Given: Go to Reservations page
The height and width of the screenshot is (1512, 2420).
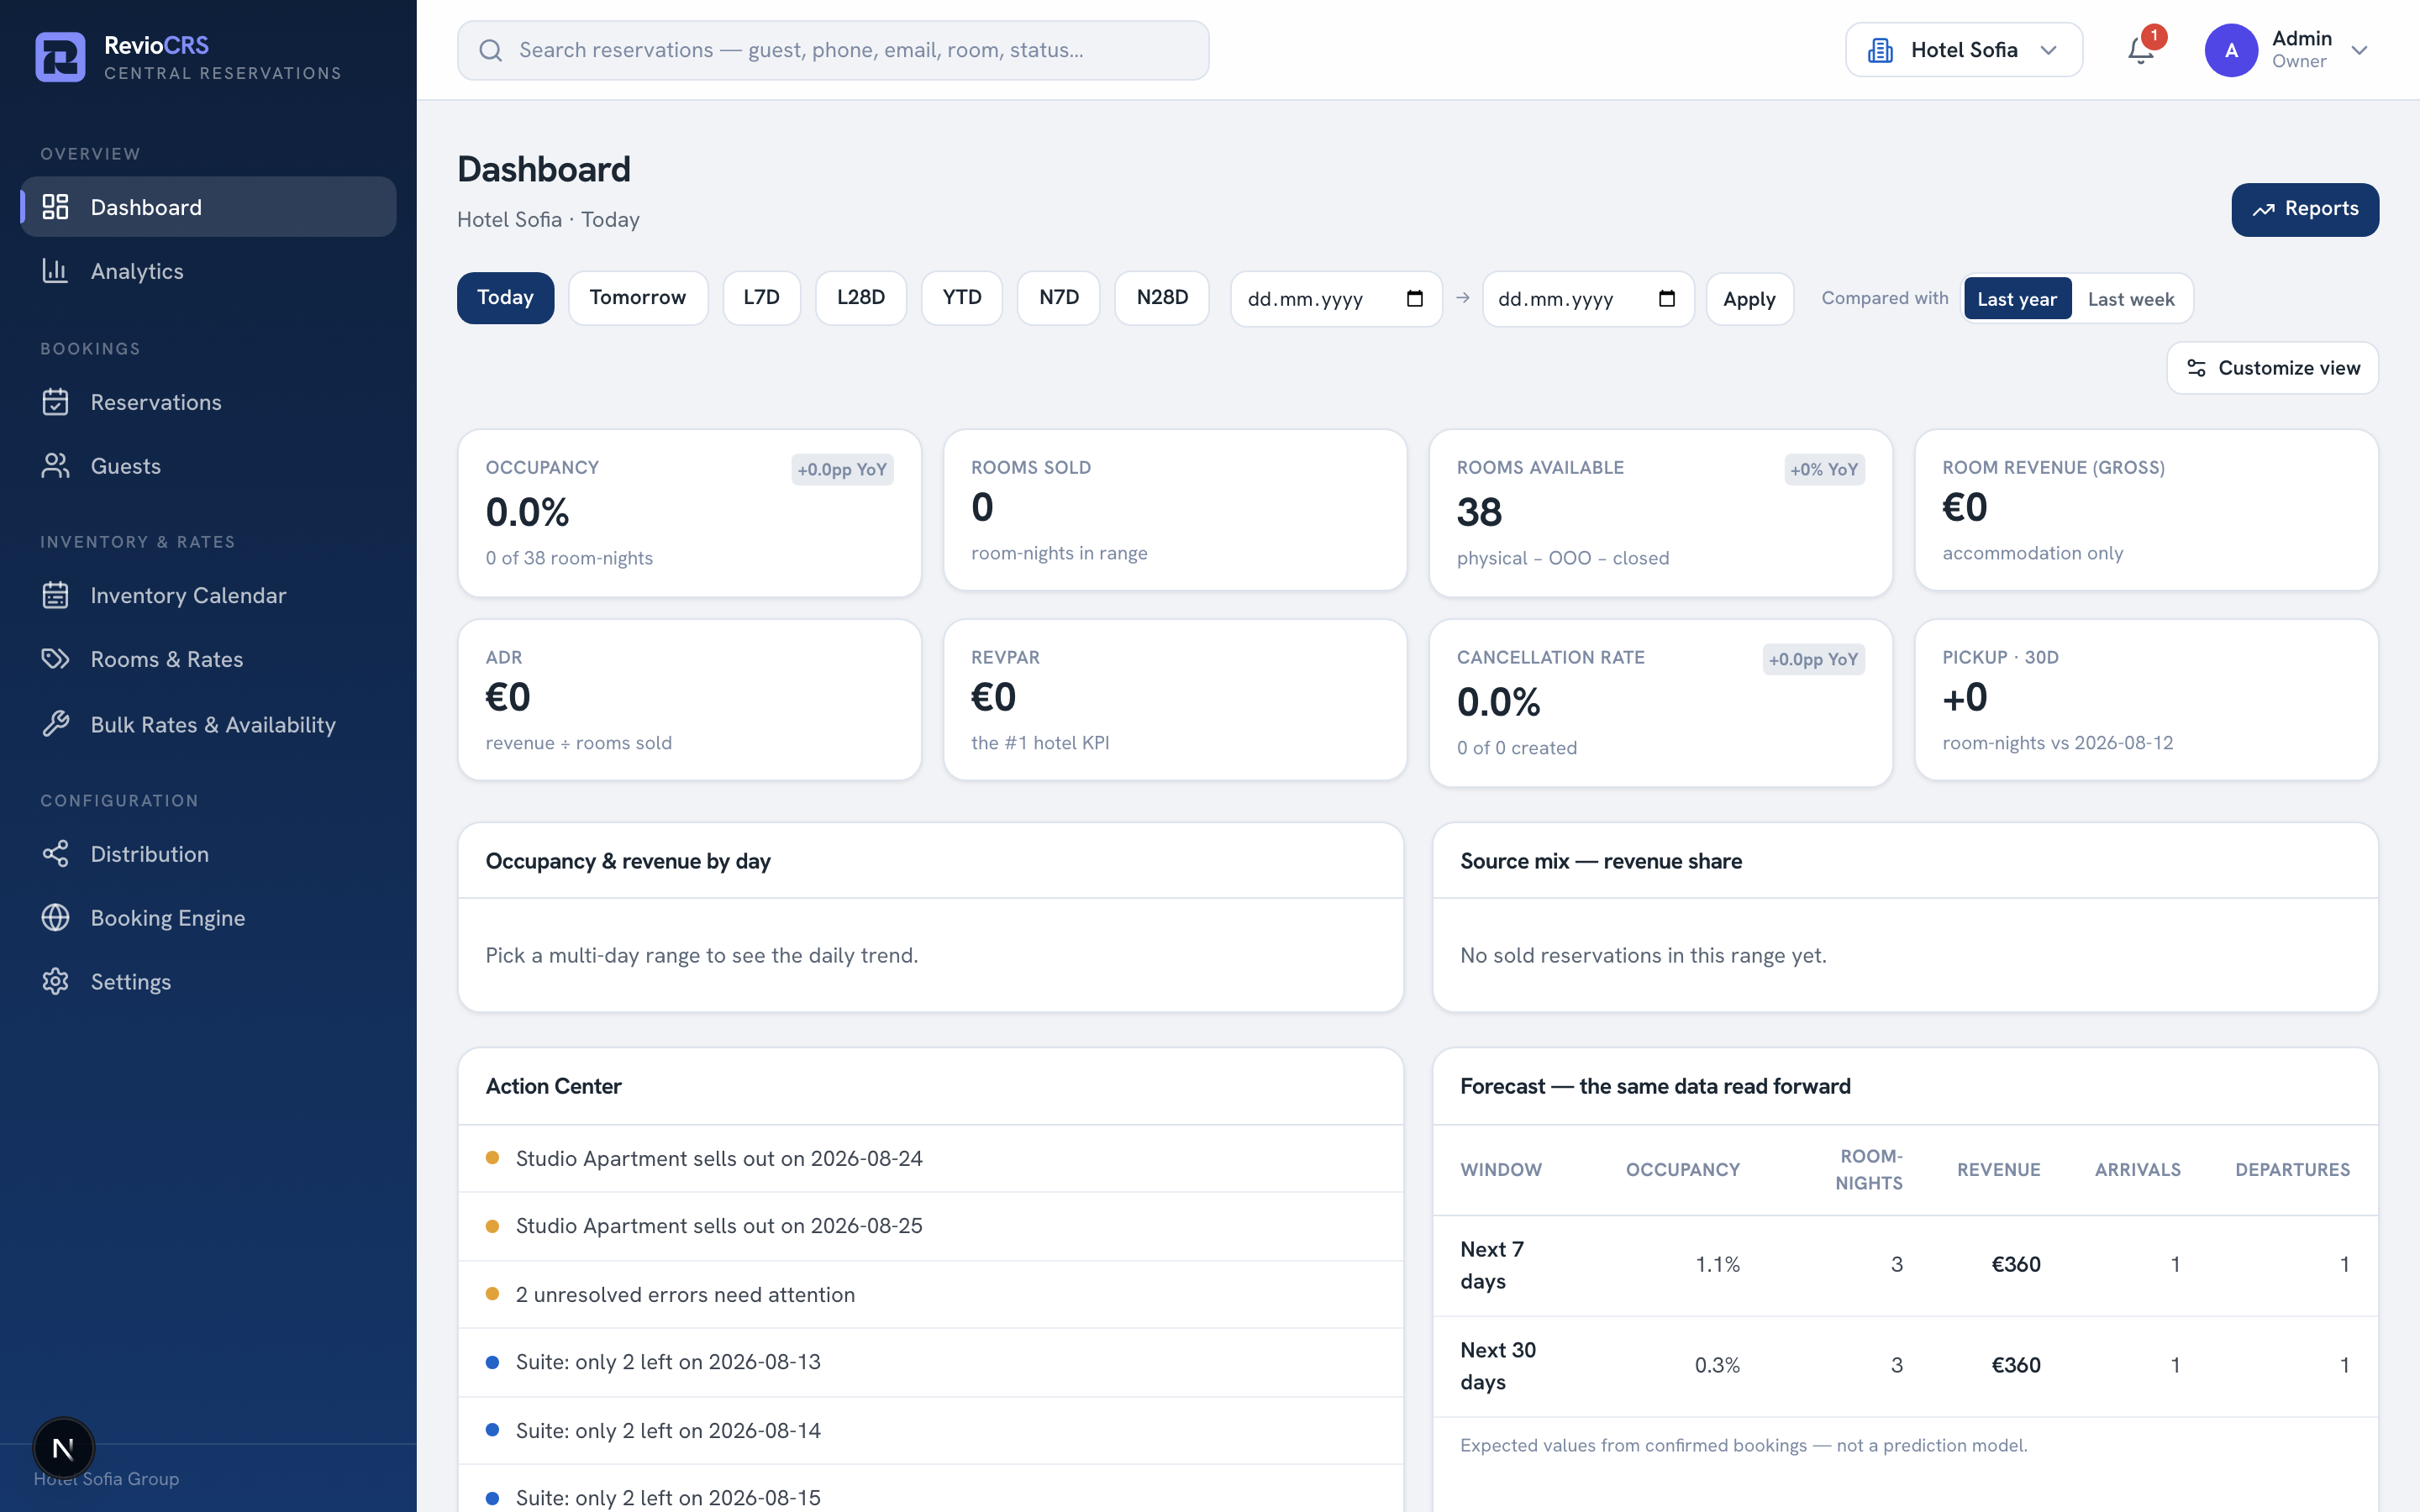Looking at the screenshot, I should coord(208,402).
